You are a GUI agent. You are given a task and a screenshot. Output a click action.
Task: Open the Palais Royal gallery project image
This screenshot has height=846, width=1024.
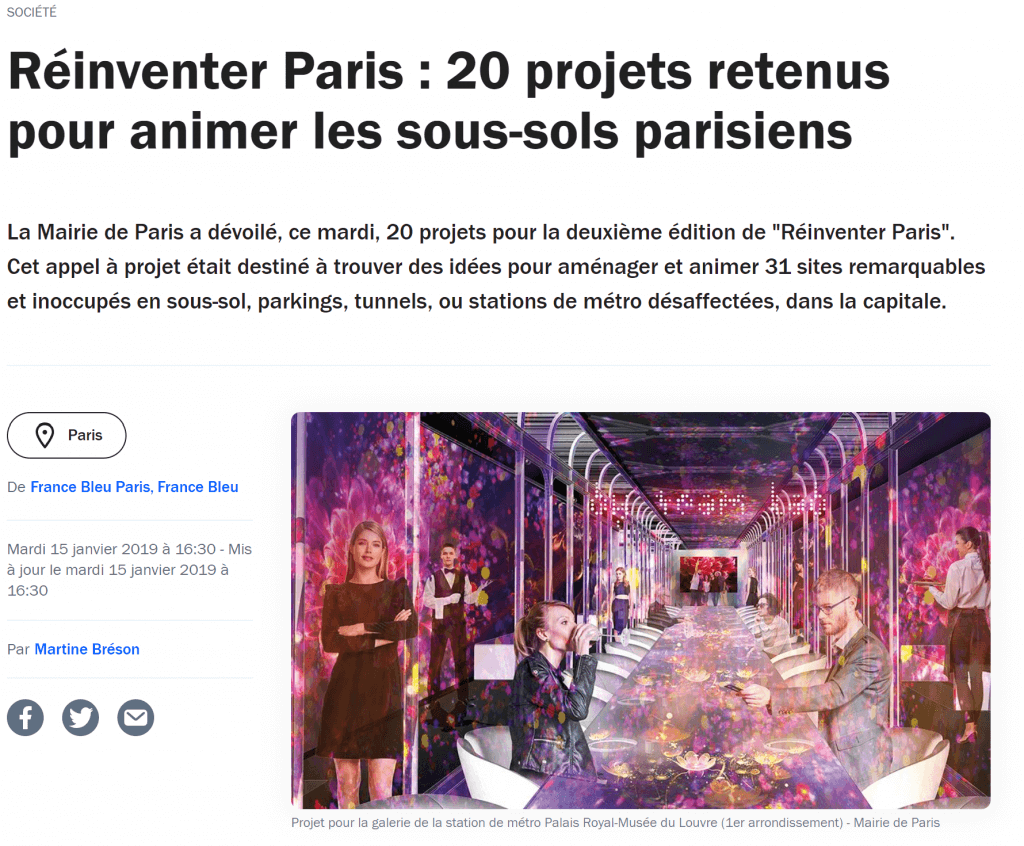(x=641, y=610)
